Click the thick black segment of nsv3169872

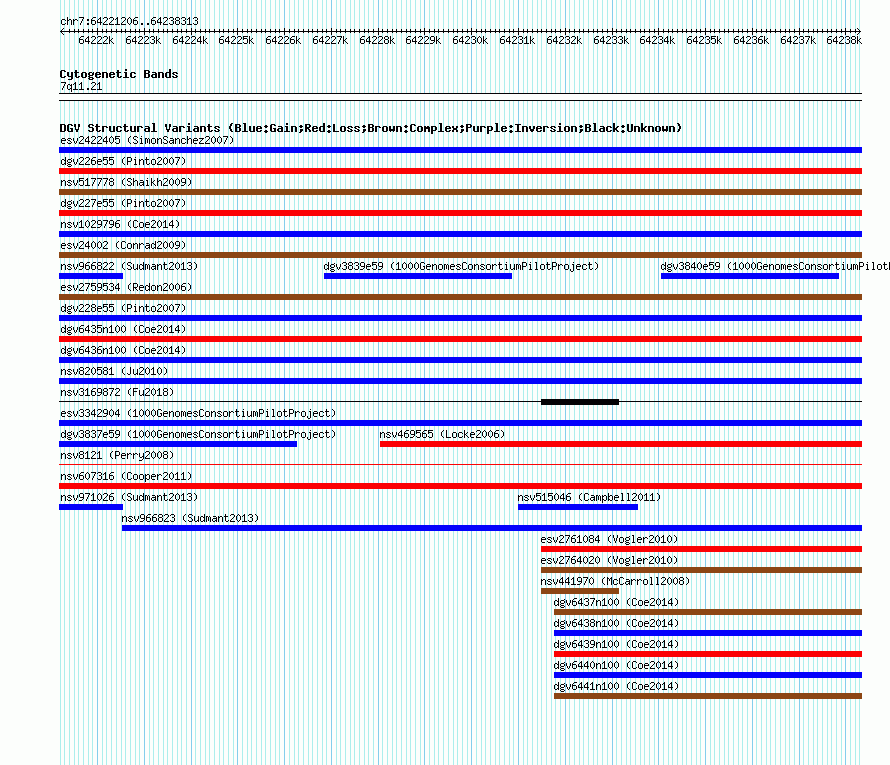tap(580, 402)
